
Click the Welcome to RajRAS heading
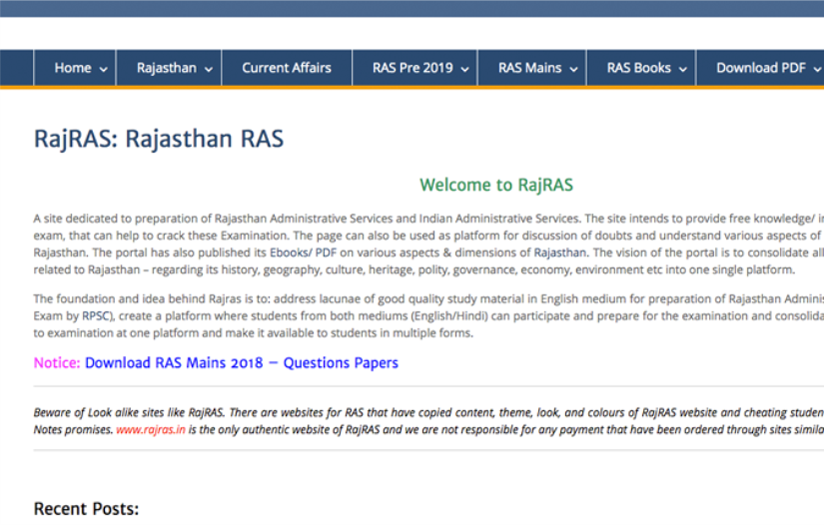tap(496, 185)
